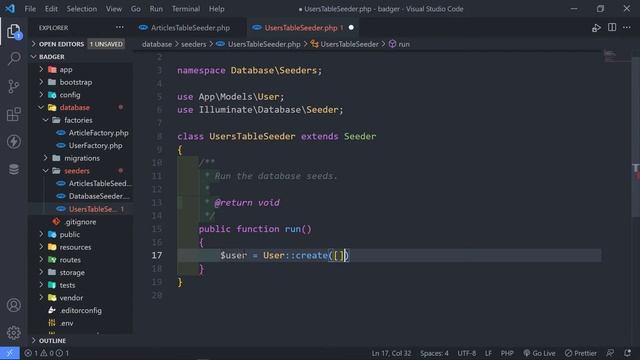
Task: Change end of line sequence LF
Action: pyautogui.click(x=488, y=353)
